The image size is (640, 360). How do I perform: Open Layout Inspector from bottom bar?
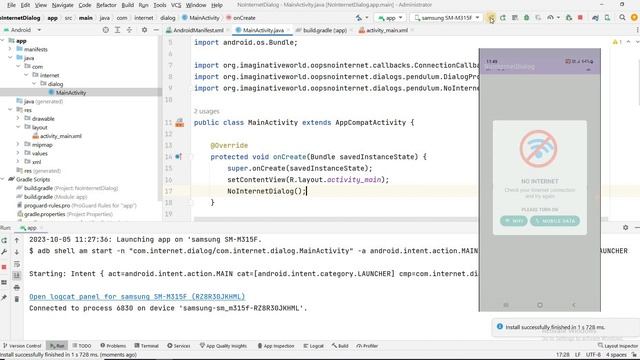click(x=618, y=346)
